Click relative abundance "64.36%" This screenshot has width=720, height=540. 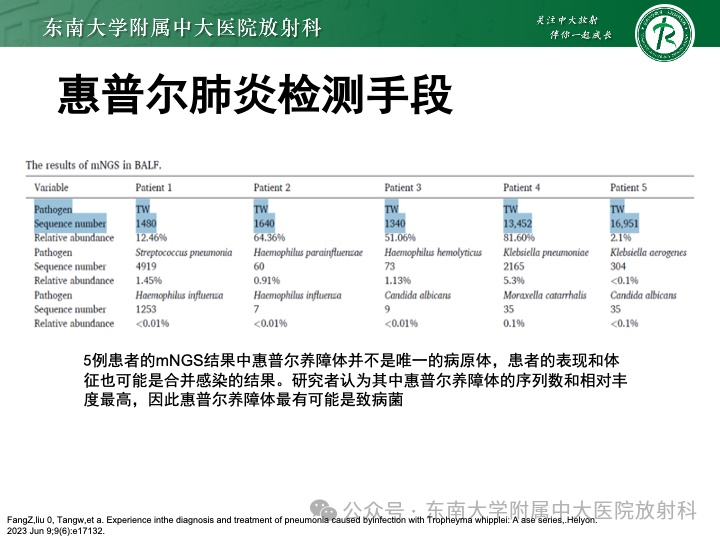tap(269, 238)
